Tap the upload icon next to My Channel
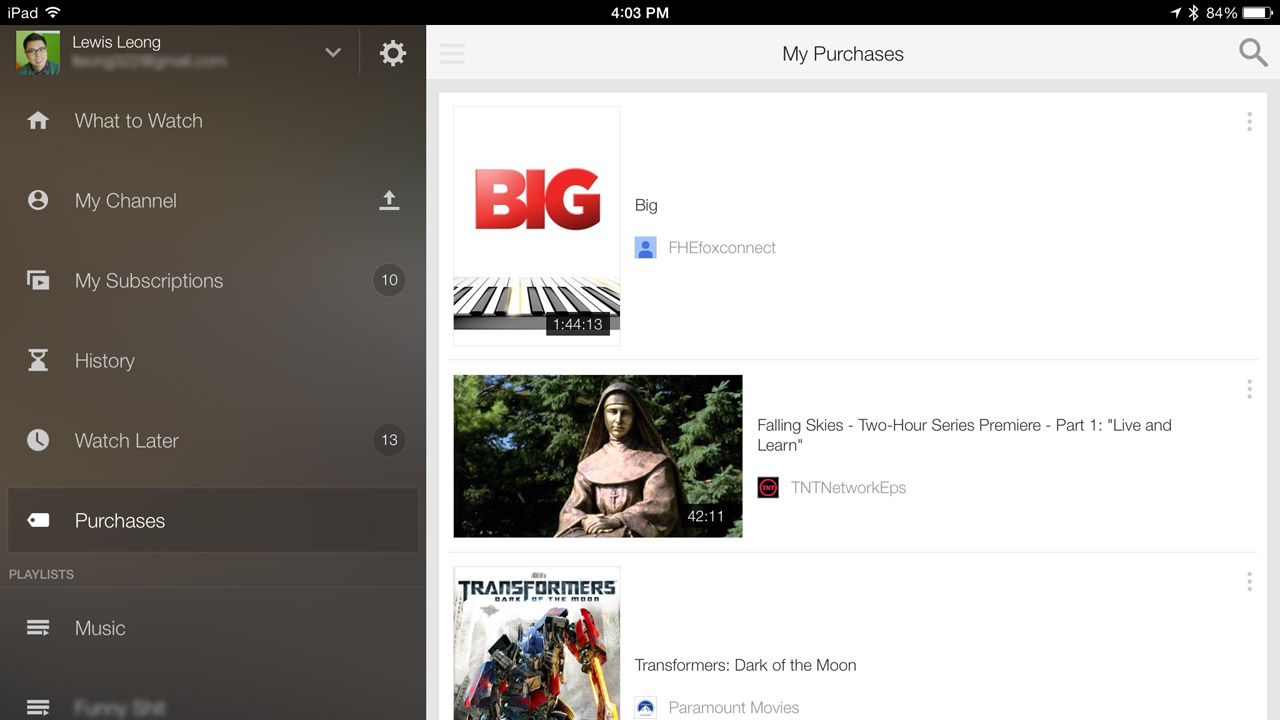Viewport: 1280px width, 720px height. tap(389, 201)
